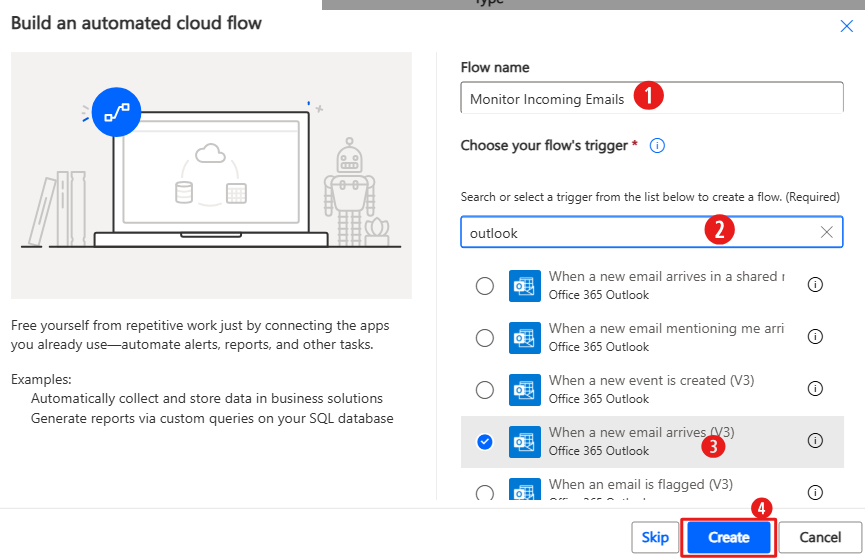Screen dimensions: 865x559
Task: Open info for 'new email arrives (V3)' trigger
Action: [x=815, y=441]
